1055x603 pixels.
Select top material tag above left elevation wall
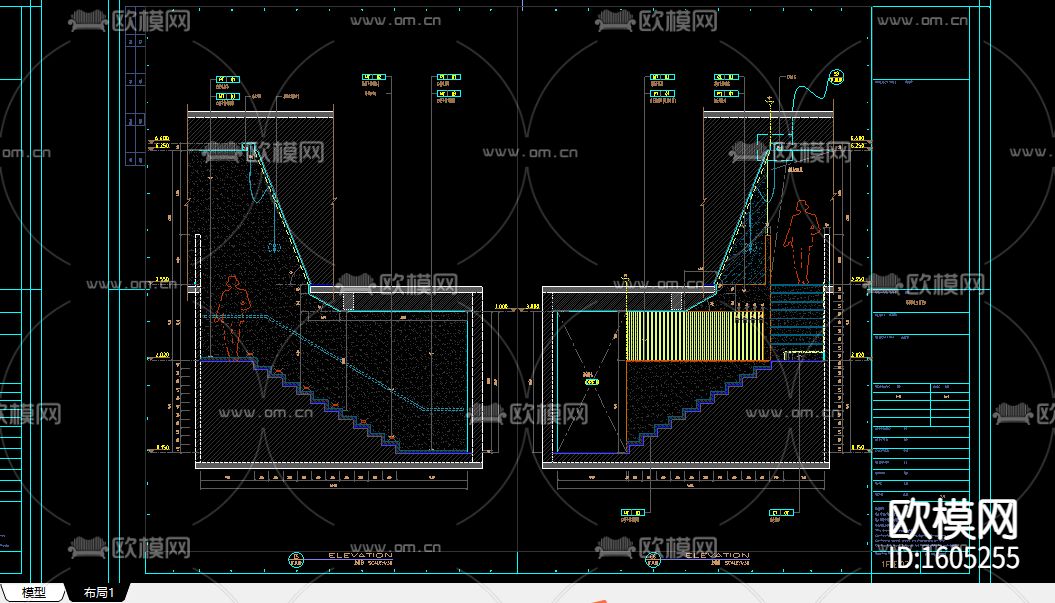pos(227,79)
